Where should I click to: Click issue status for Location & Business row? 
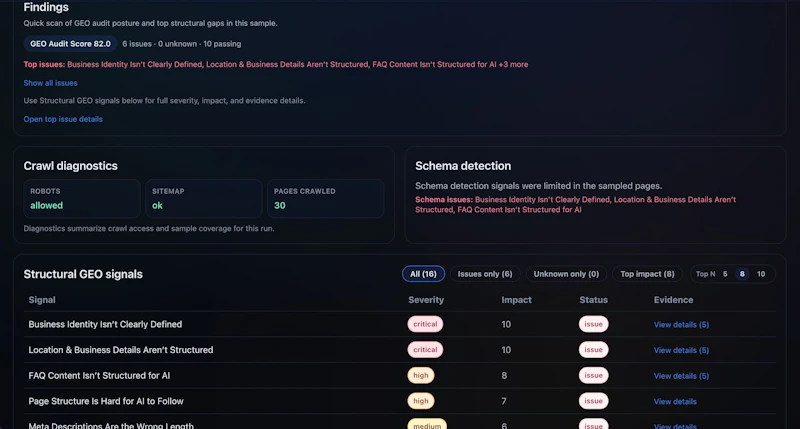point(593,349)
